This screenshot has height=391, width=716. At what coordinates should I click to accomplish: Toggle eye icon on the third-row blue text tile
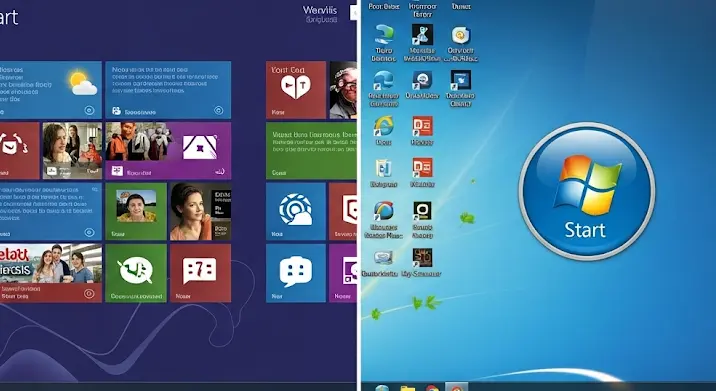89,232
